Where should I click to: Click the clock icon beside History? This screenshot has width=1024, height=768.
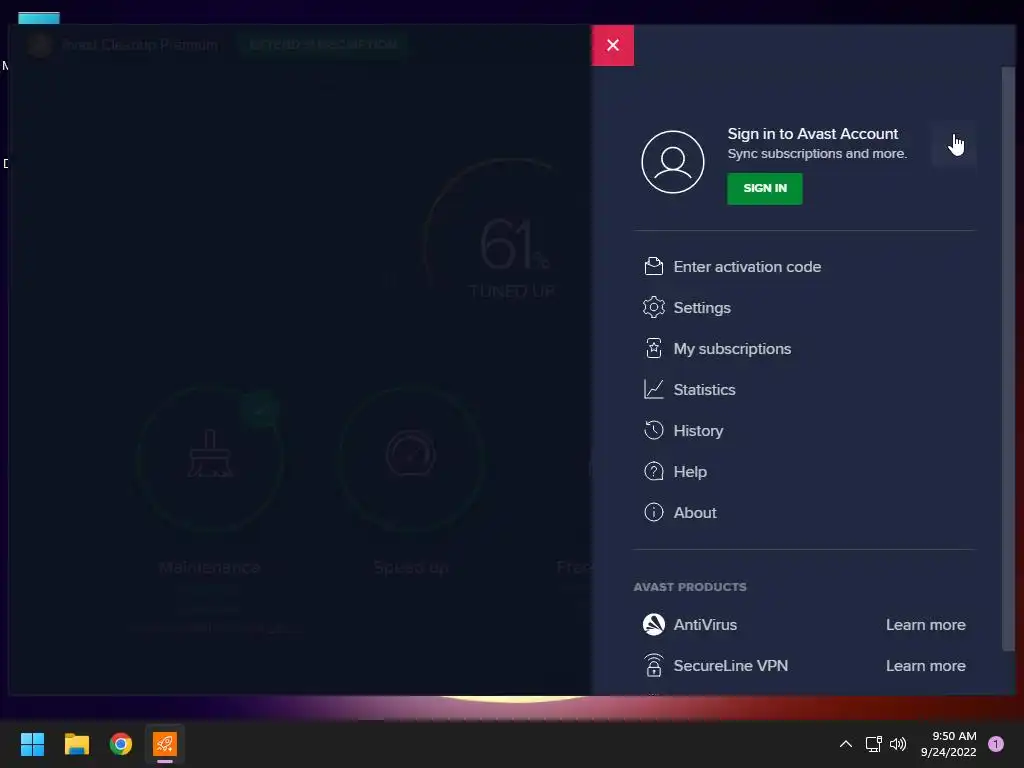point(654,430)
